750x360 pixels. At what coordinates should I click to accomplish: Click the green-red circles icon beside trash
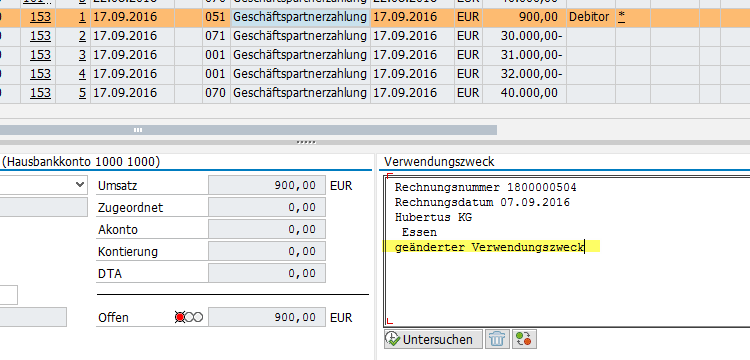[524, 339]
